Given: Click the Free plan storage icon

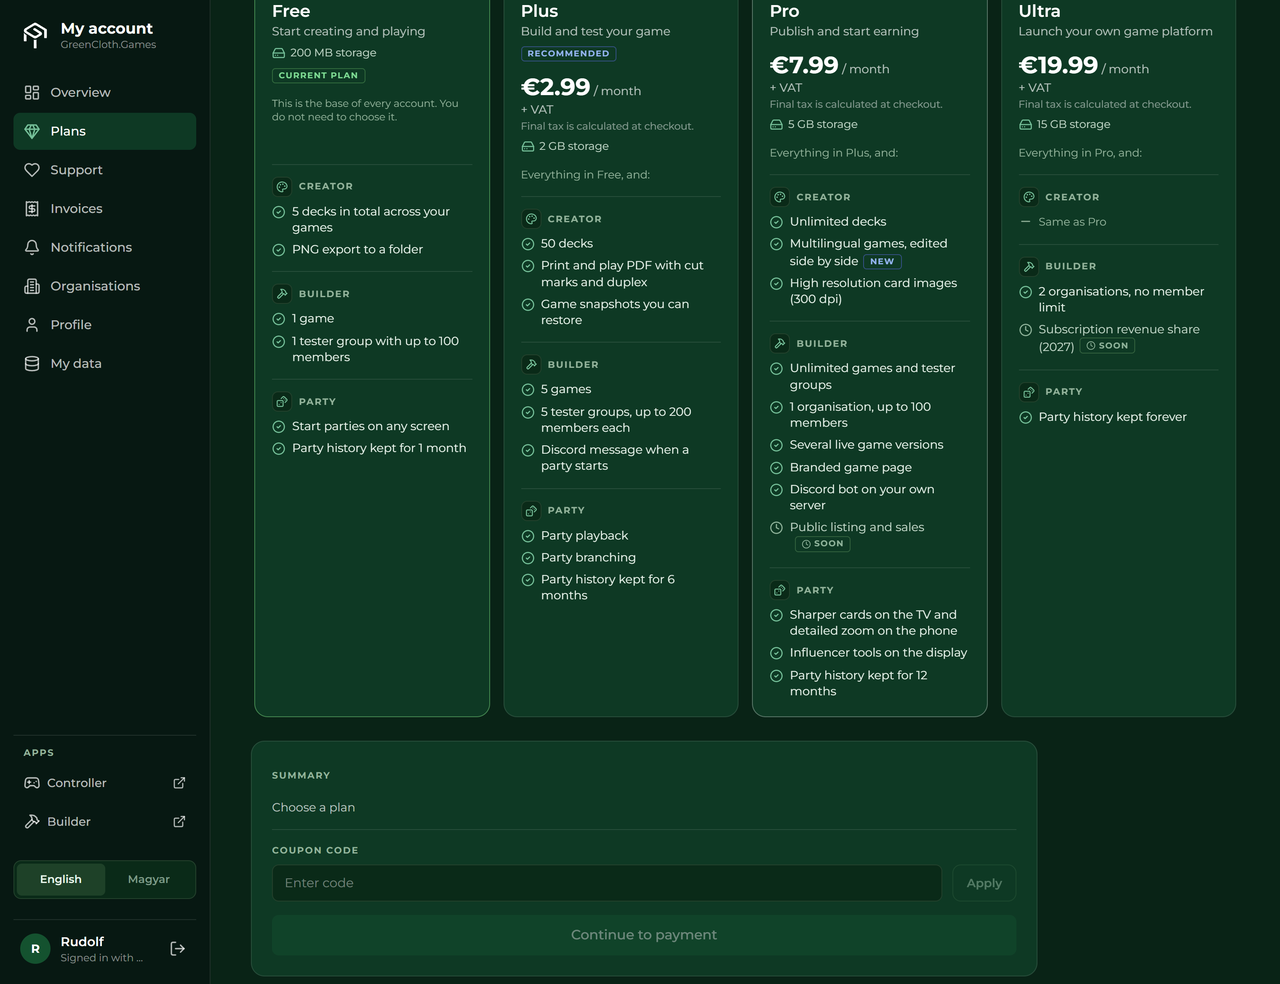Looking at the screenshot, I should [279, 53].
